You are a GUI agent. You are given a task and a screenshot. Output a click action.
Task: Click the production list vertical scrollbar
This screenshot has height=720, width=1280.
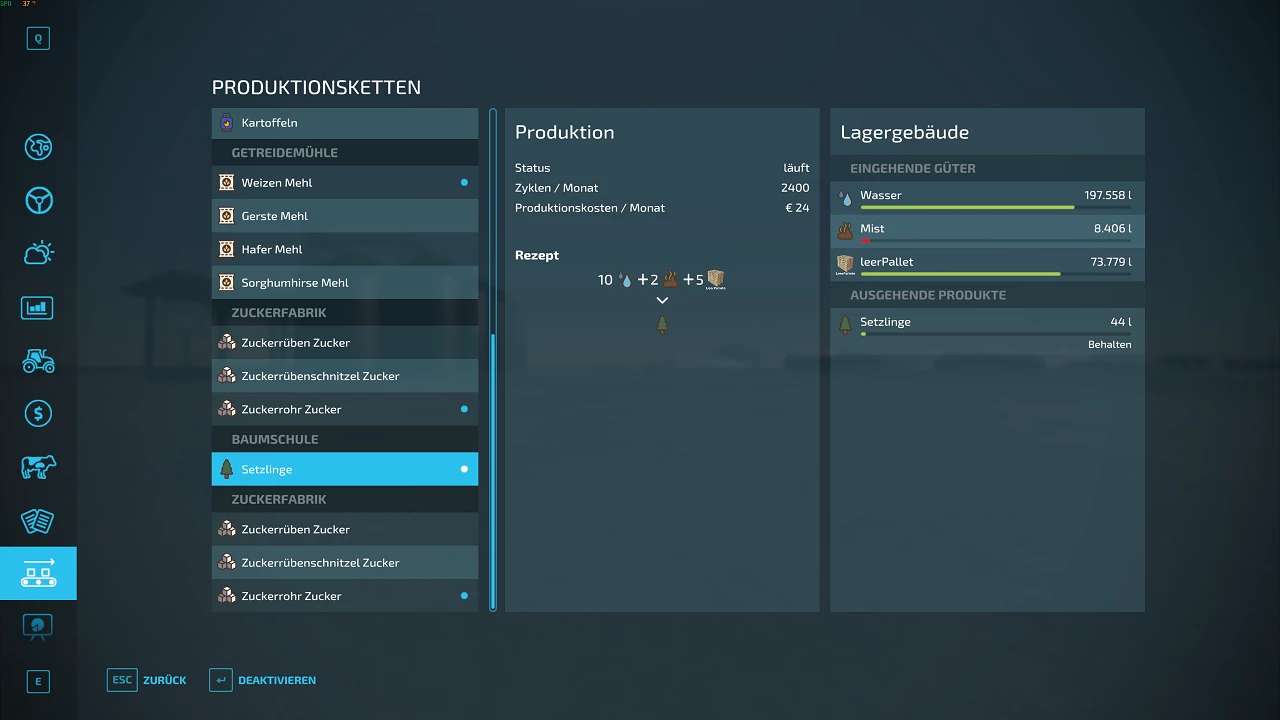pyautogui.click(x=493, y=470)
